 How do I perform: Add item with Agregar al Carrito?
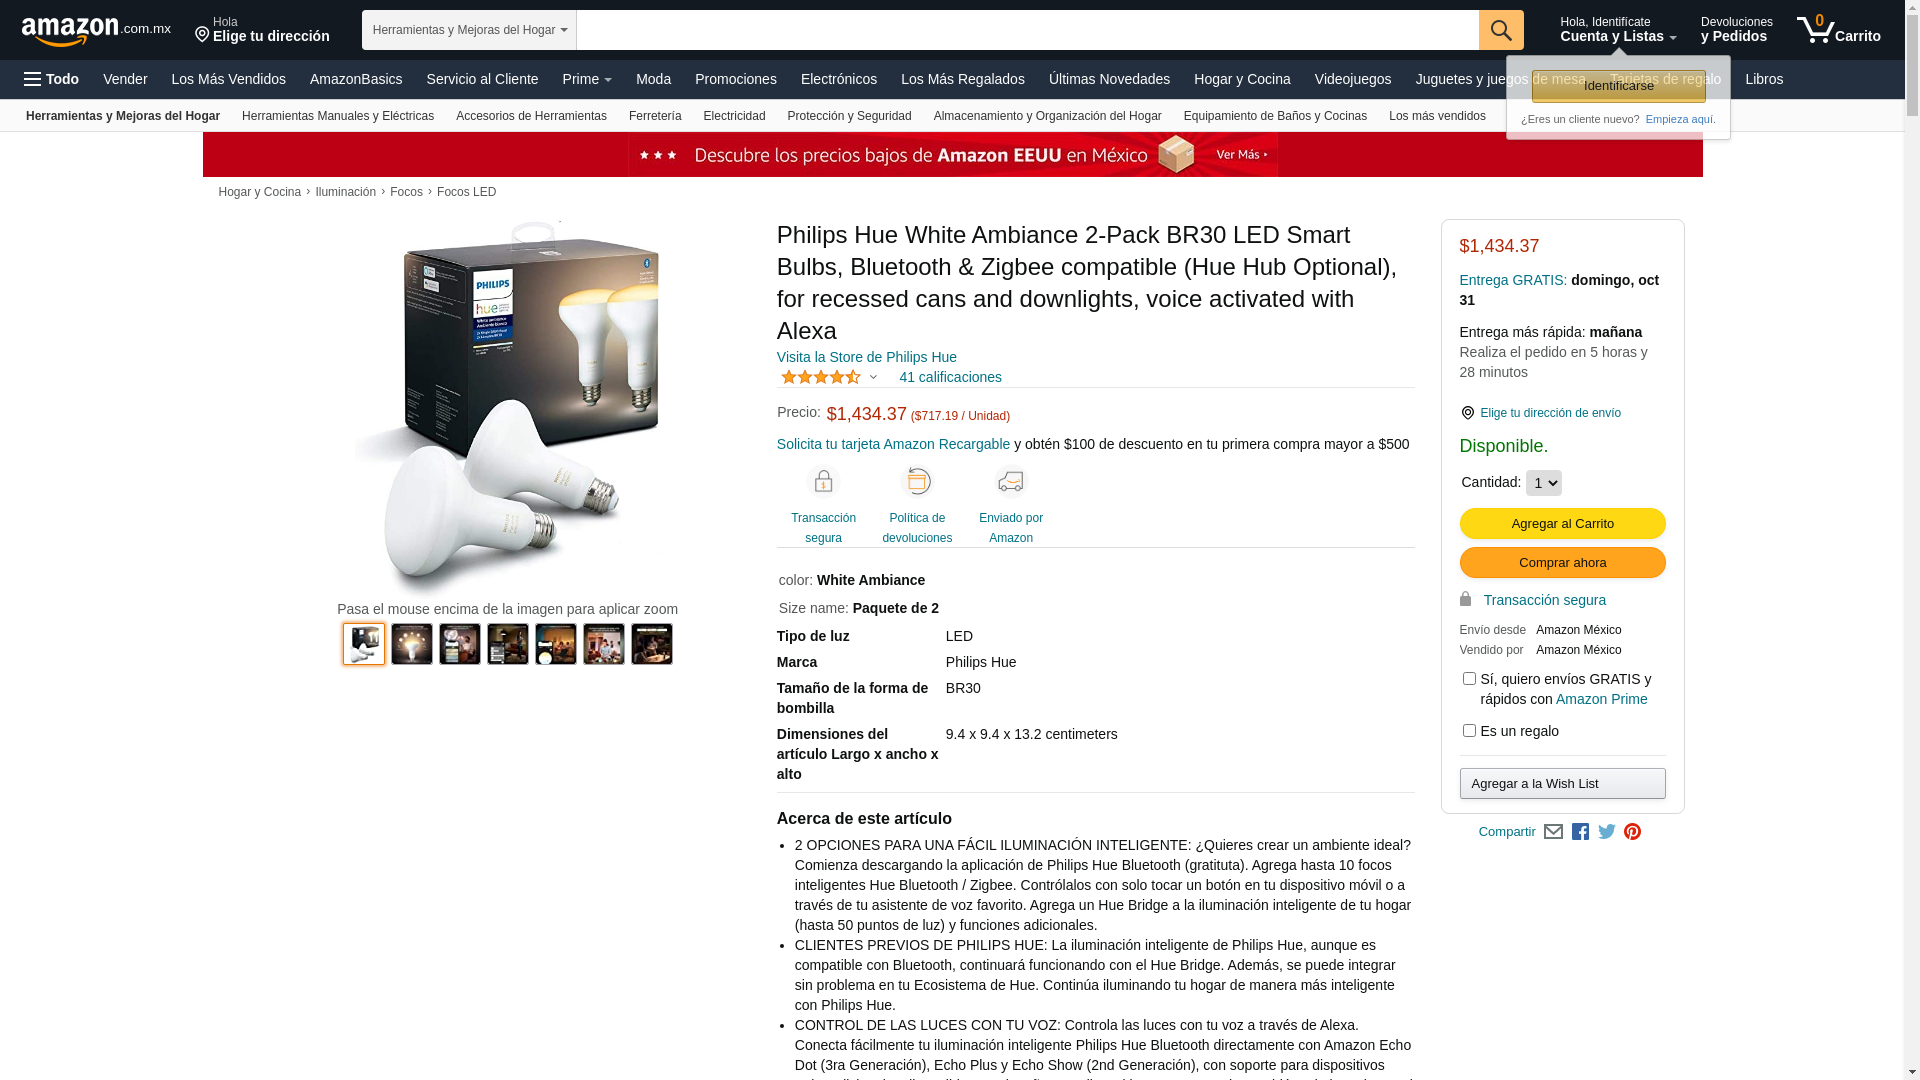[1562, 524]
